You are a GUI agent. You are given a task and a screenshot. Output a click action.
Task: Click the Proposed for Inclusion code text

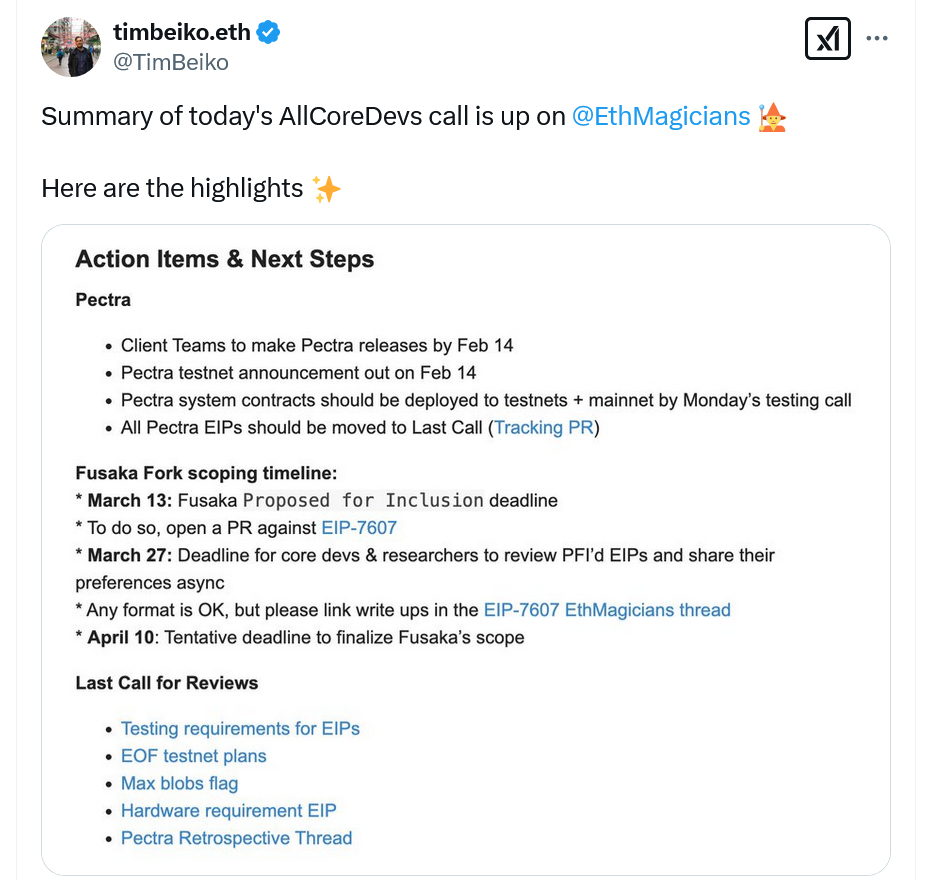click(x=364, y=500)
